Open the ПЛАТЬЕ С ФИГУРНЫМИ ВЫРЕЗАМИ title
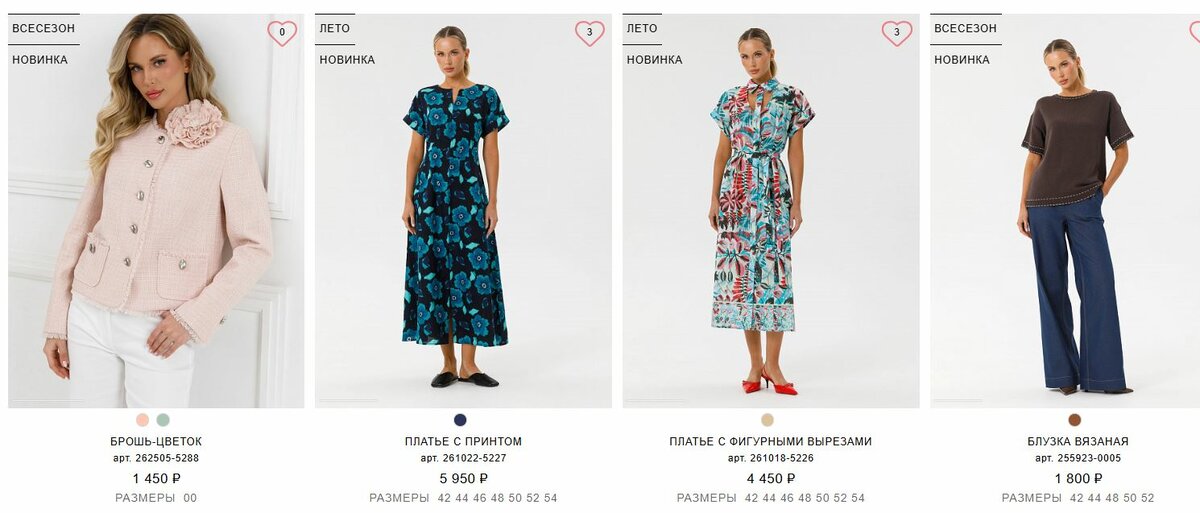This screenshot has height=513, width=1200. coord(771,441)
